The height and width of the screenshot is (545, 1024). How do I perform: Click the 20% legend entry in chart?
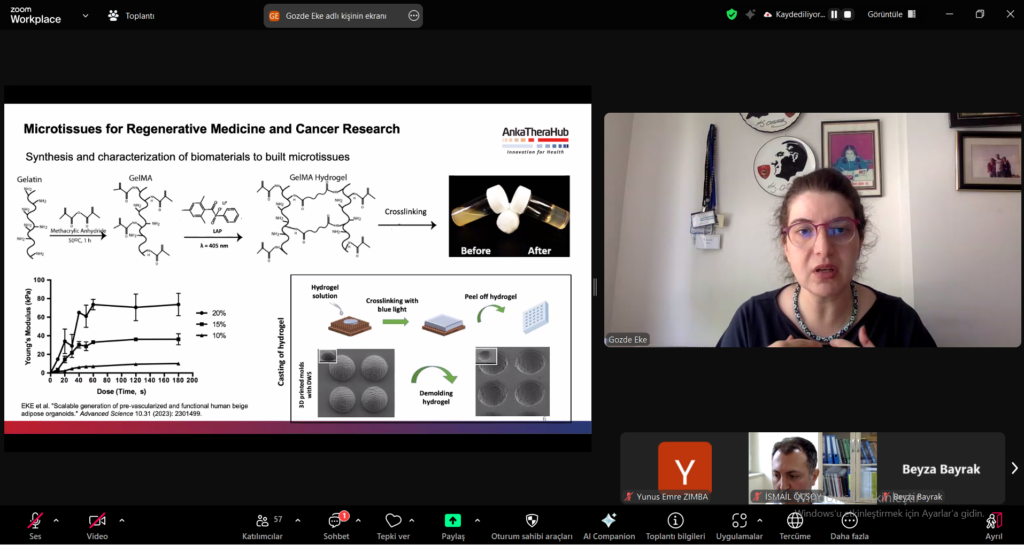point(211,313)
